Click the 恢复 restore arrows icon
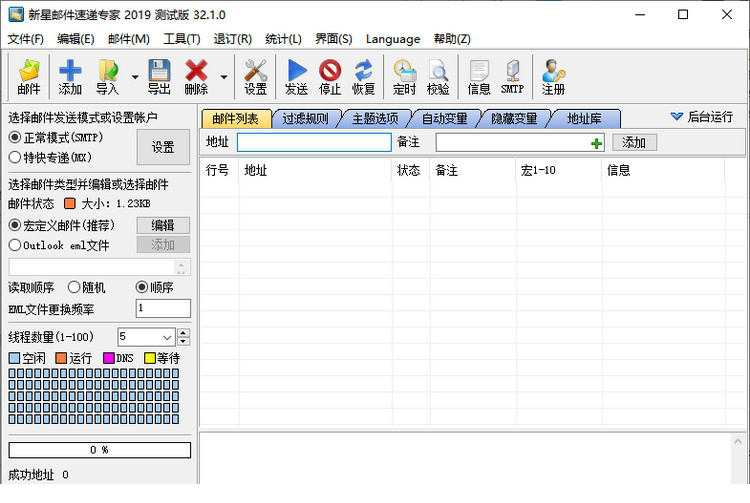The image size is (750, 503). [364, 77]
